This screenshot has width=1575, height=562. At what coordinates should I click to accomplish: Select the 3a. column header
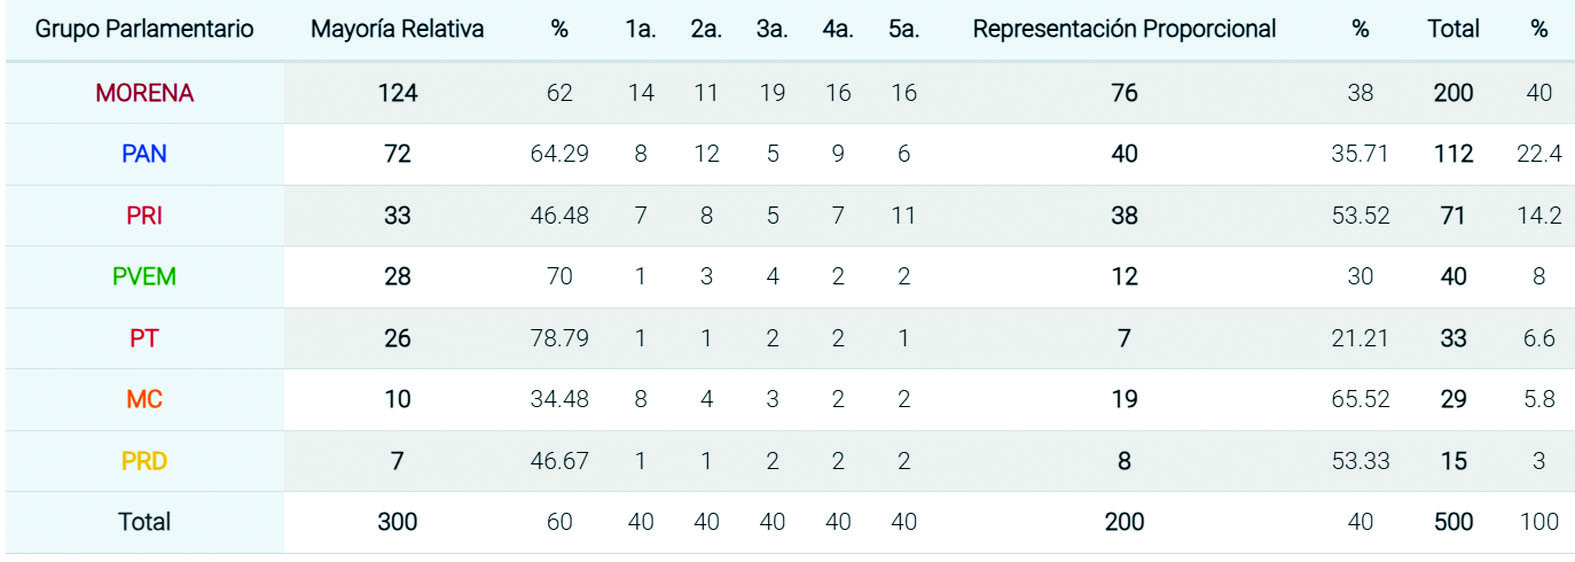coord(772,29)
